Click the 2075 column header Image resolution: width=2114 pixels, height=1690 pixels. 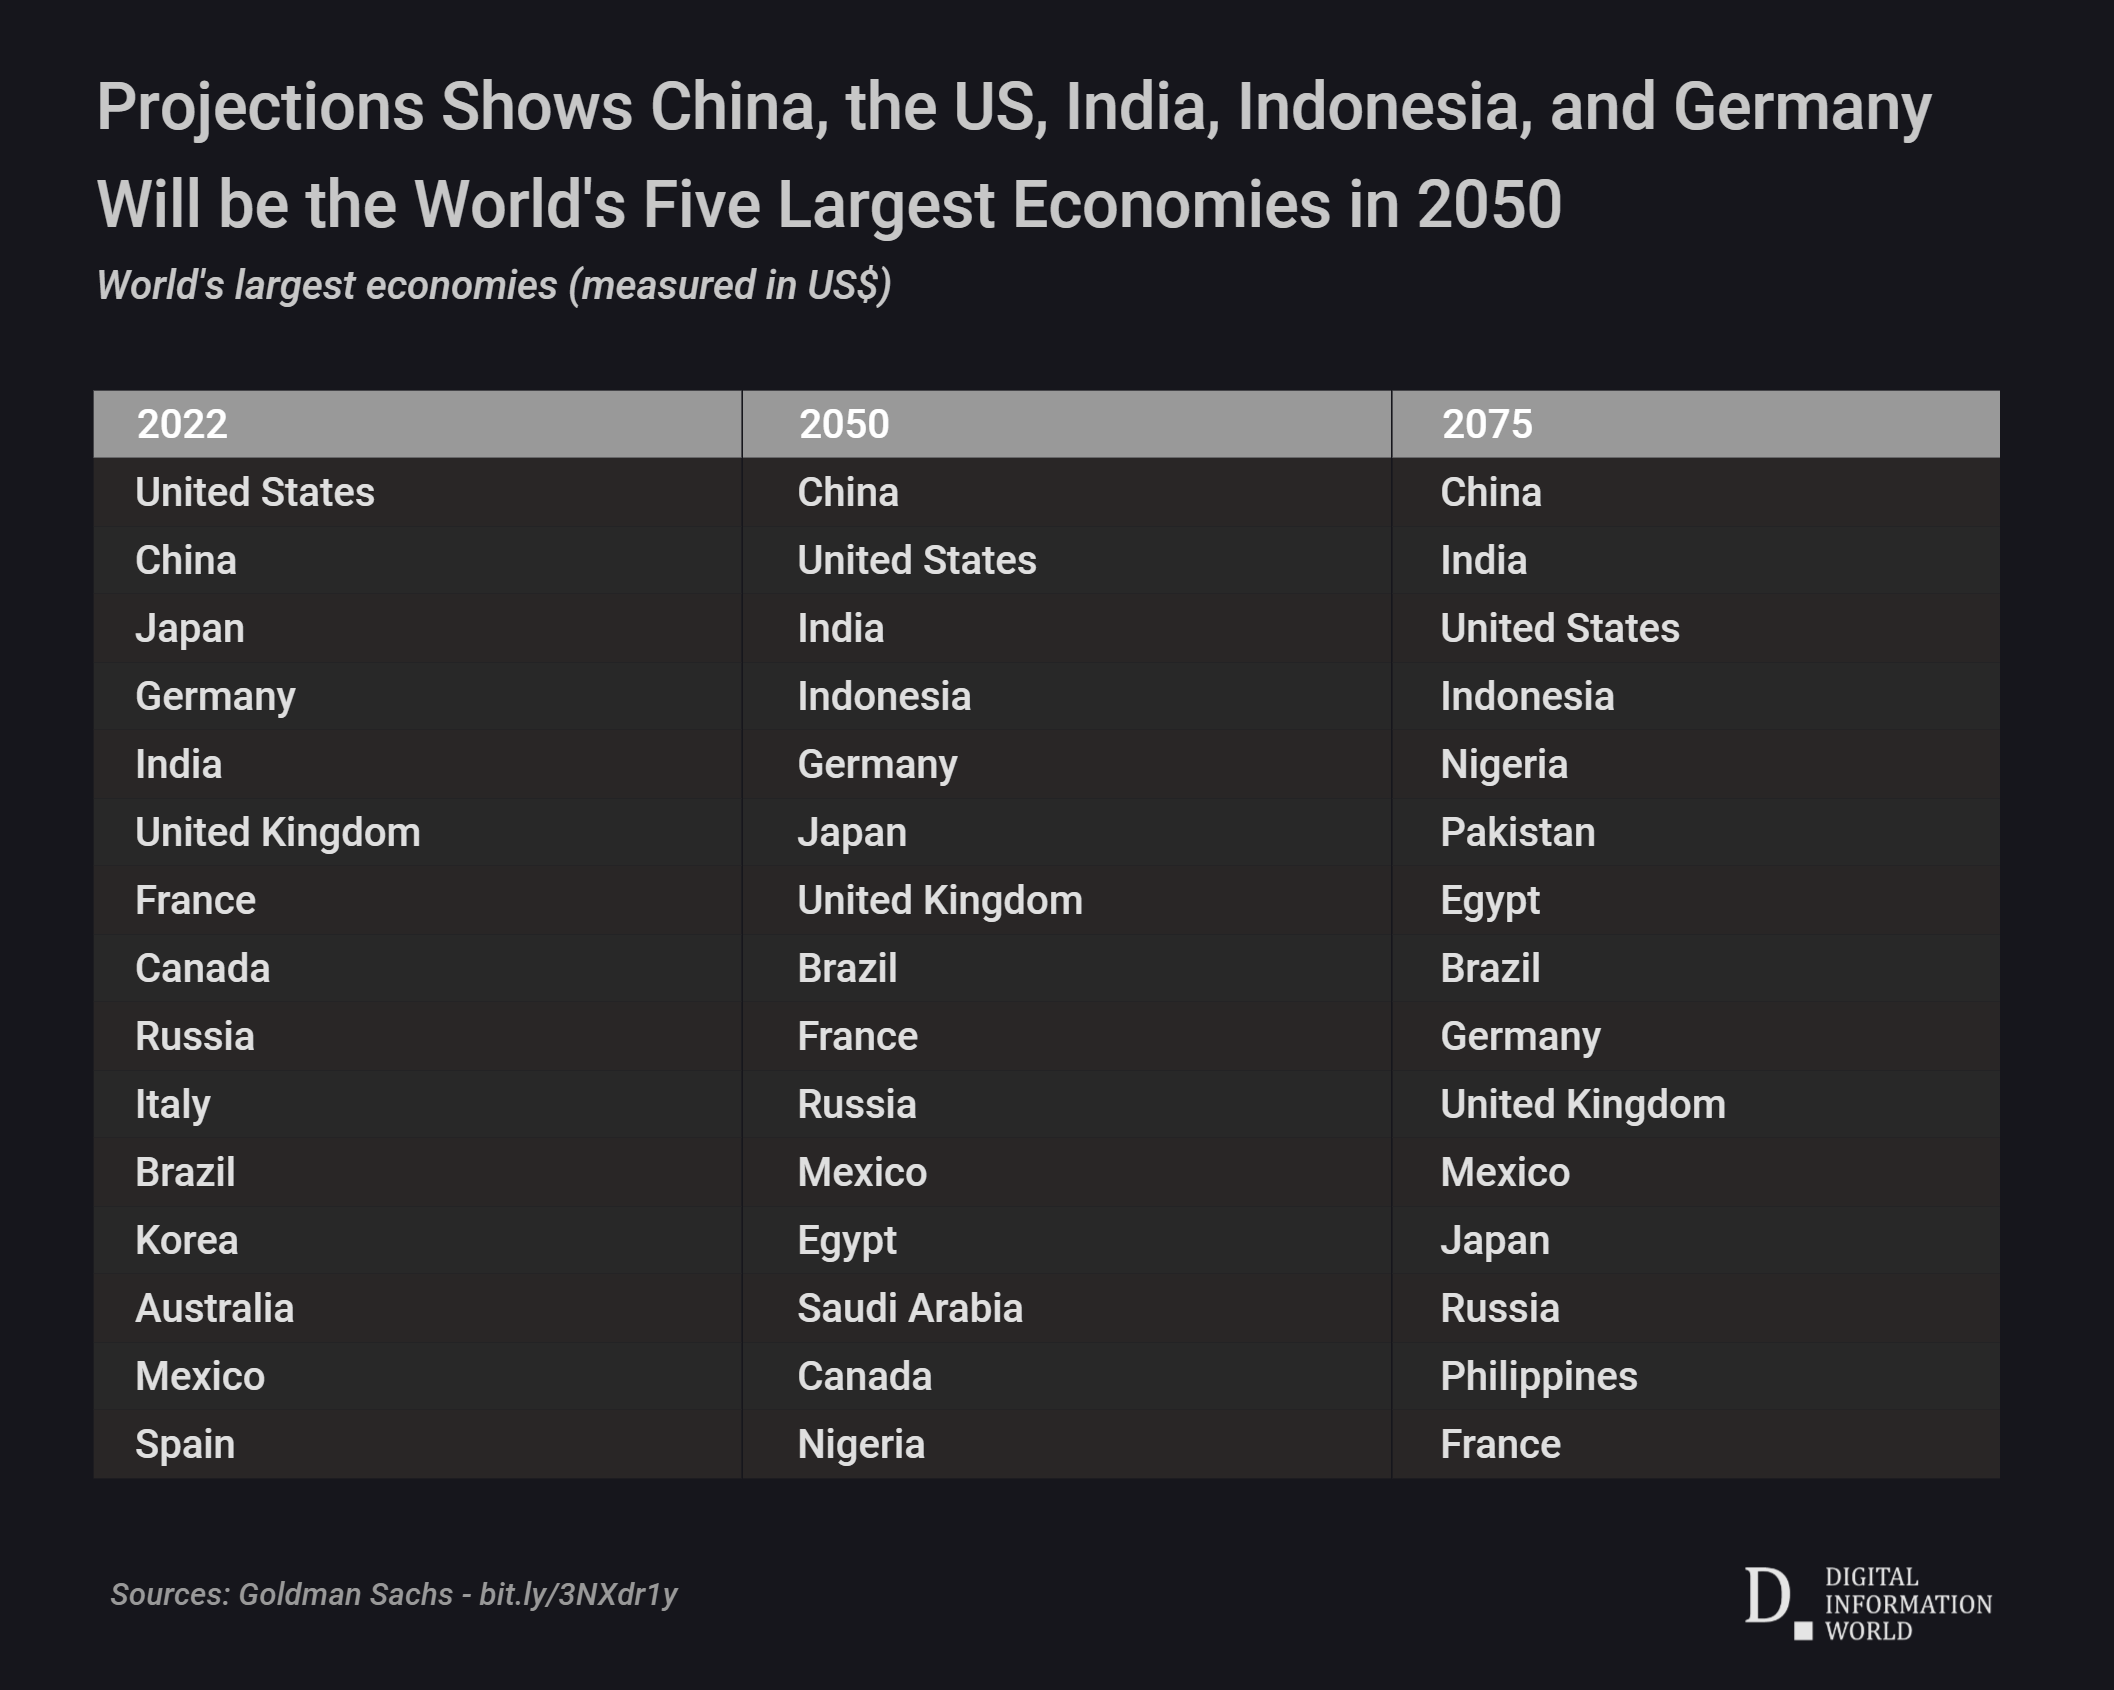pyautogui.click(x=1486, y=424)
